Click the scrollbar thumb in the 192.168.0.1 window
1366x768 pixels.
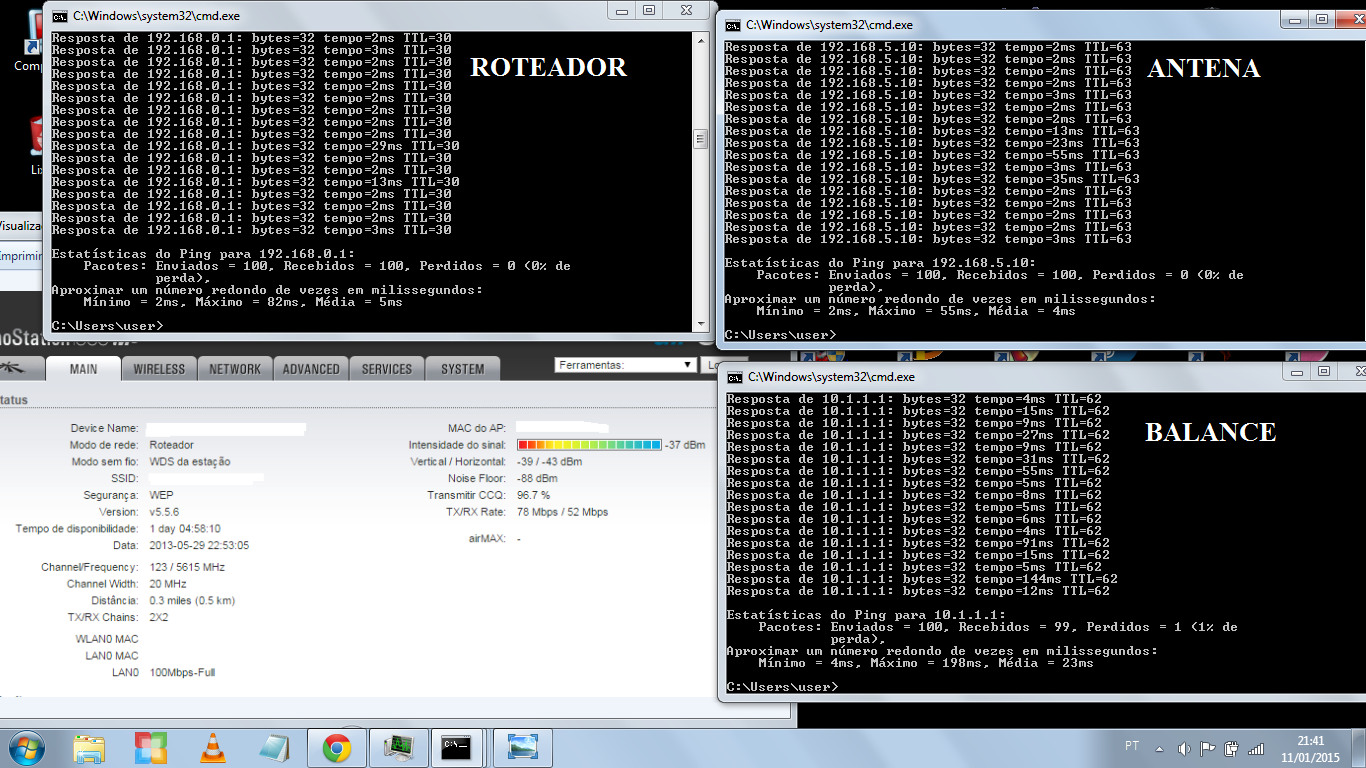tap(701, 139)
